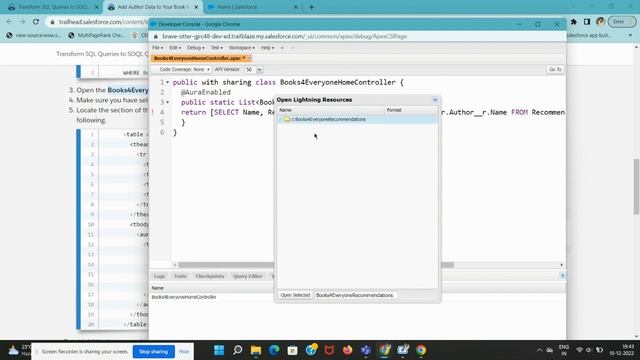Image resolution: width=640 pixels, height=360 pixels.
Task: Click the Books4EveryoneRecommendations text field
Action: point(355,295)
